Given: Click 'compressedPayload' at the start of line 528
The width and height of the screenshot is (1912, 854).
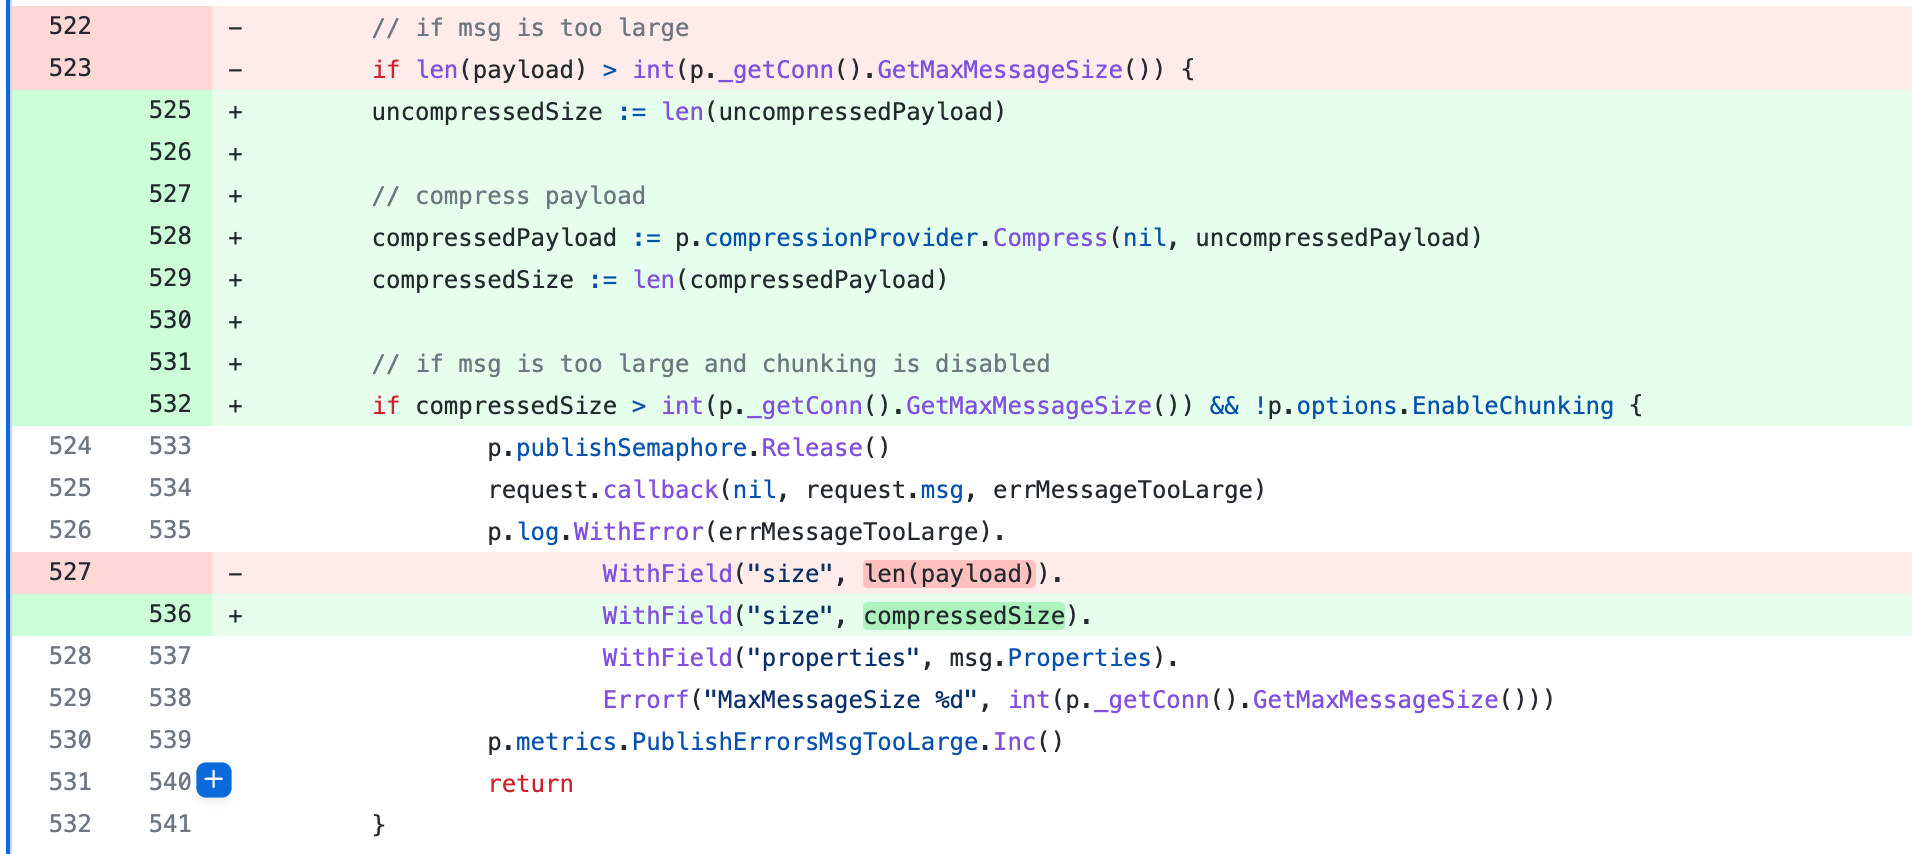Looking at the screenshot, I should pos(494,238).
